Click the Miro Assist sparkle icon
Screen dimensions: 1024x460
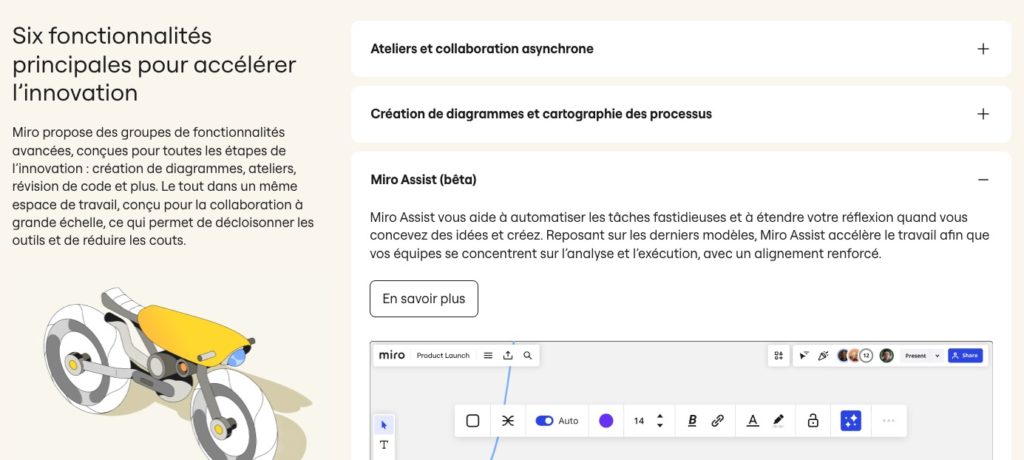click(x=850, y=421)
